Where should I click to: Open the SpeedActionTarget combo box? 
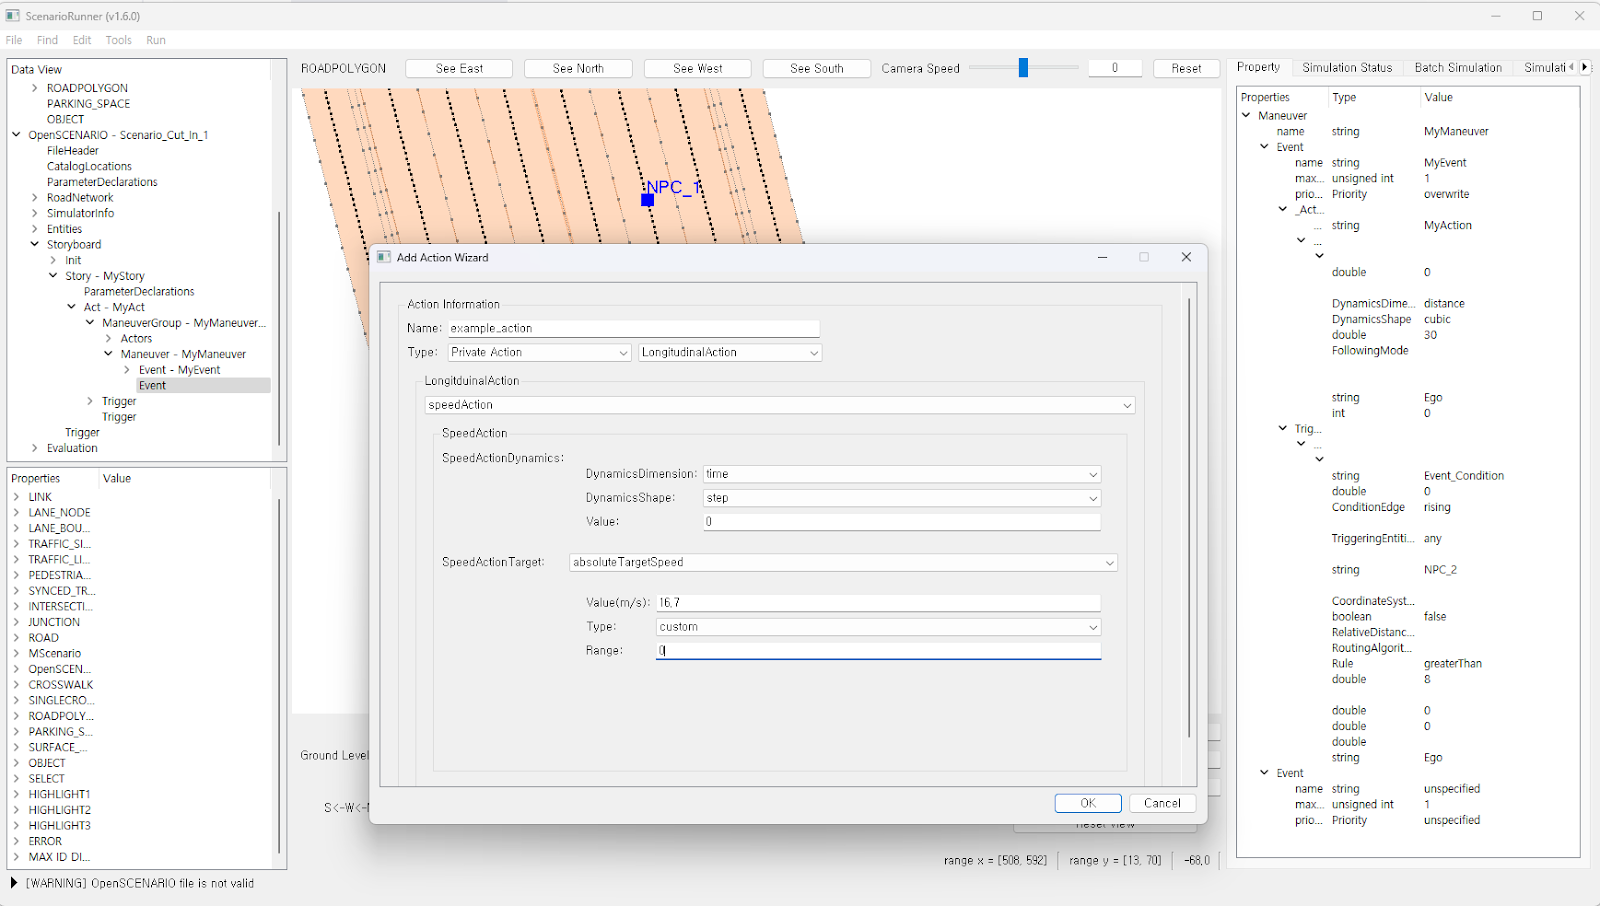[x=842, y=563]
